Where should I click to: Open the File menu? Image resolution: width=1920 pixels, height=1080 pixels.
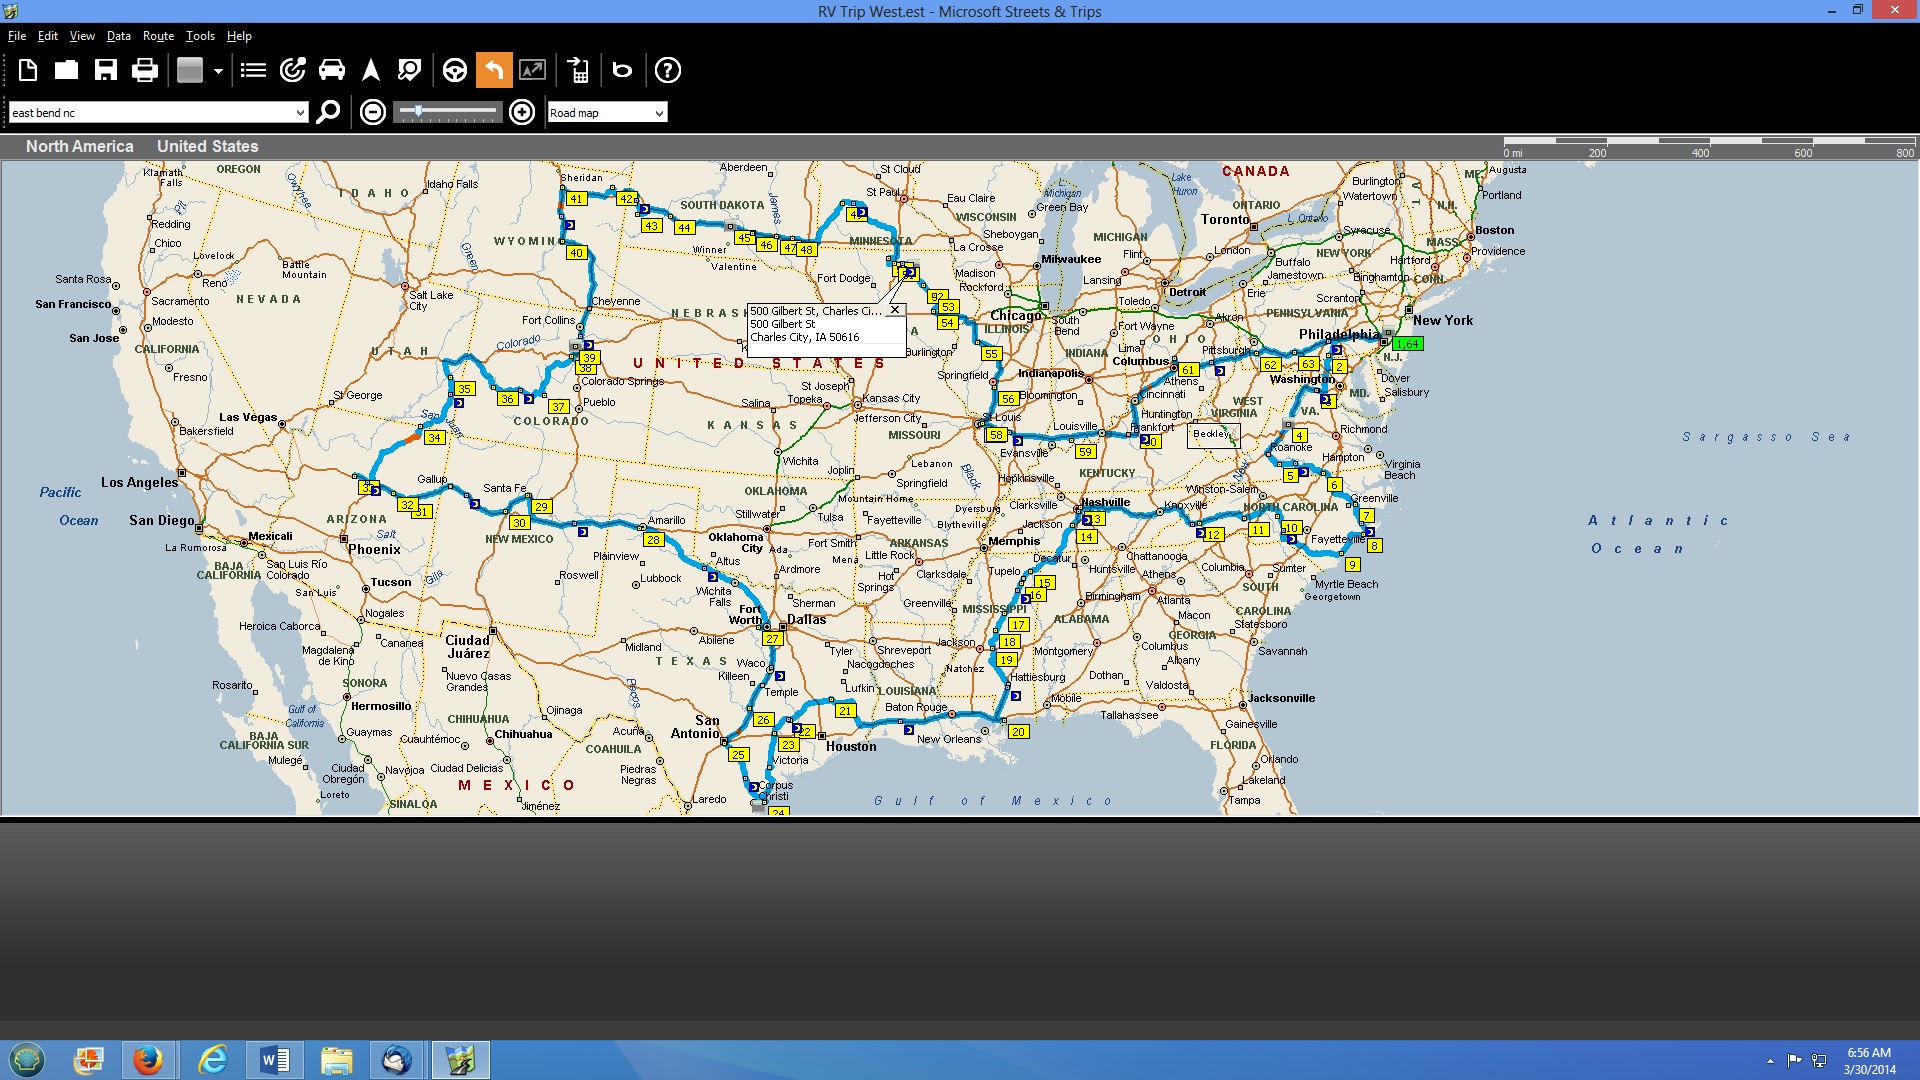coord(17,36)
